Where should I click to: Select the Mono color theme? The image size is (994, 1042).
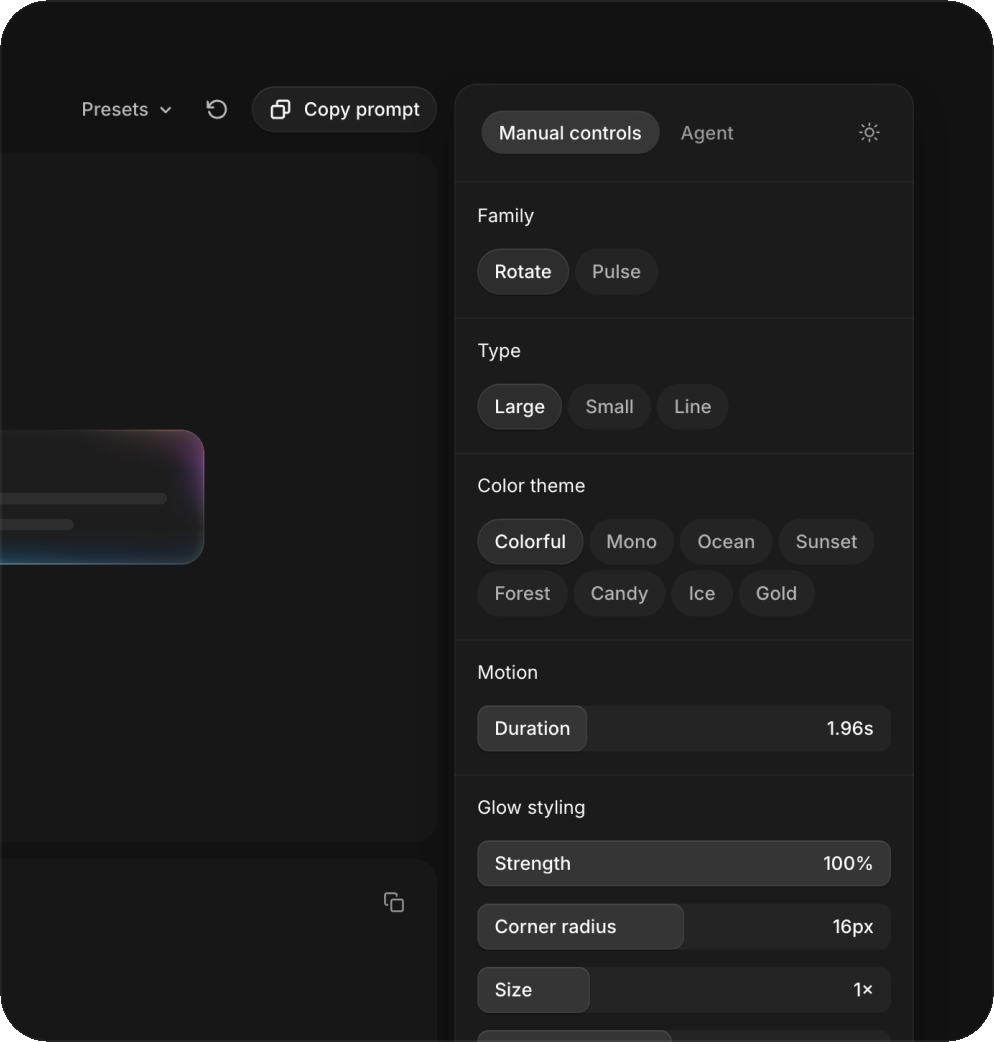[x=631, y=542]
